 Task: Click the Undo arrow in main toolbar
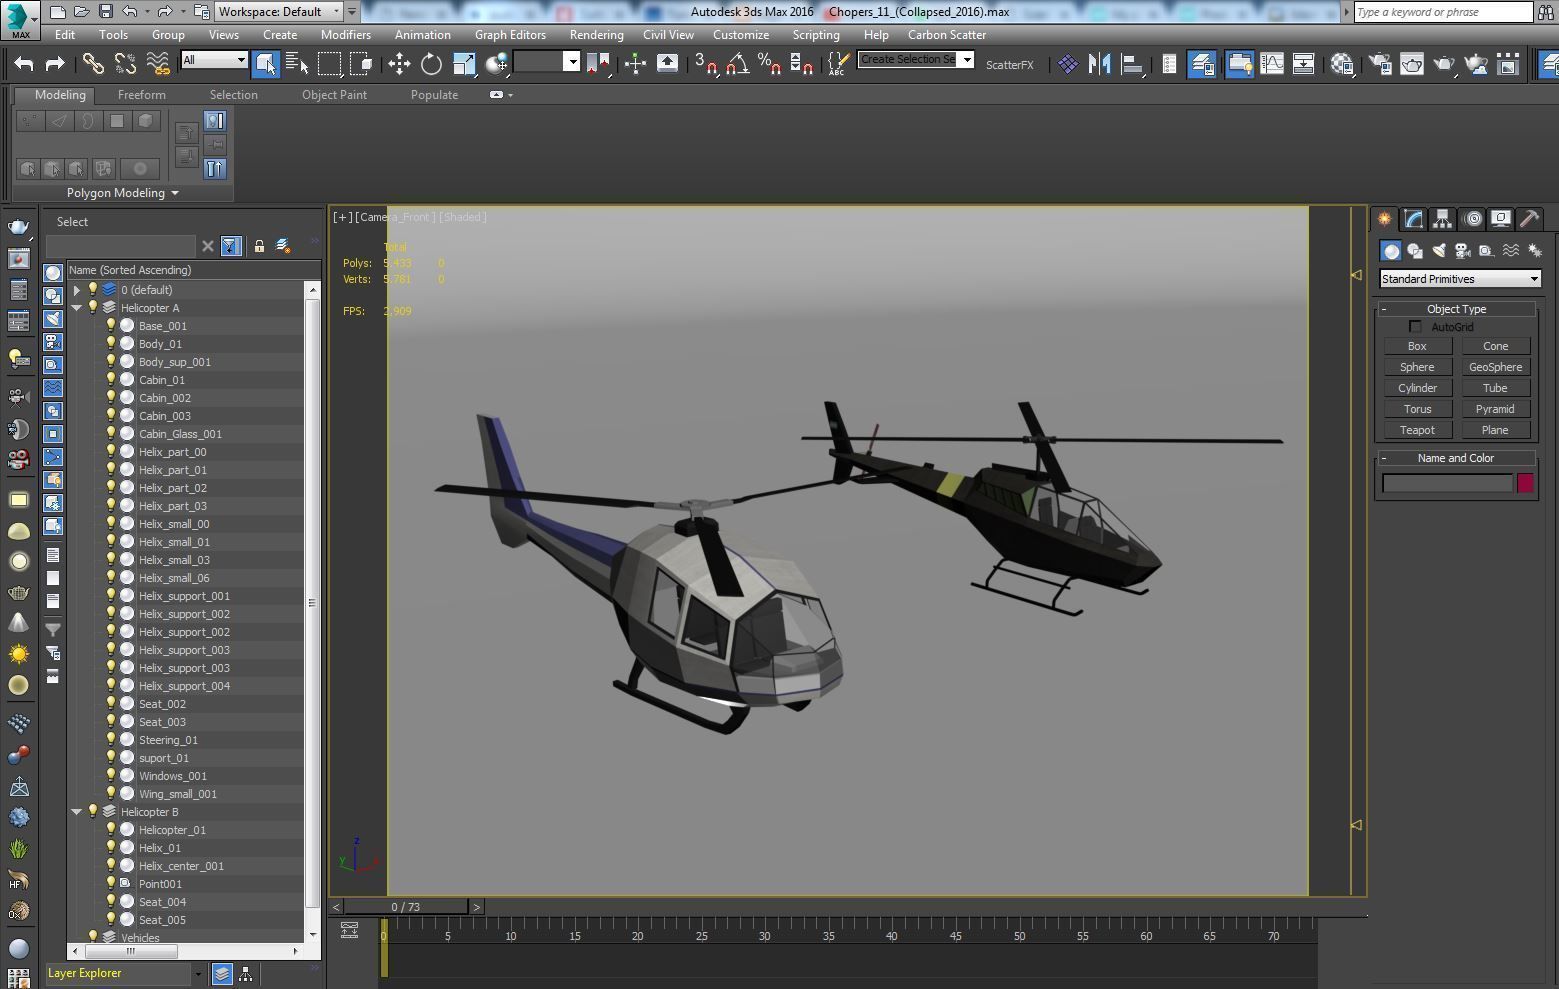(x=24, y=64)
